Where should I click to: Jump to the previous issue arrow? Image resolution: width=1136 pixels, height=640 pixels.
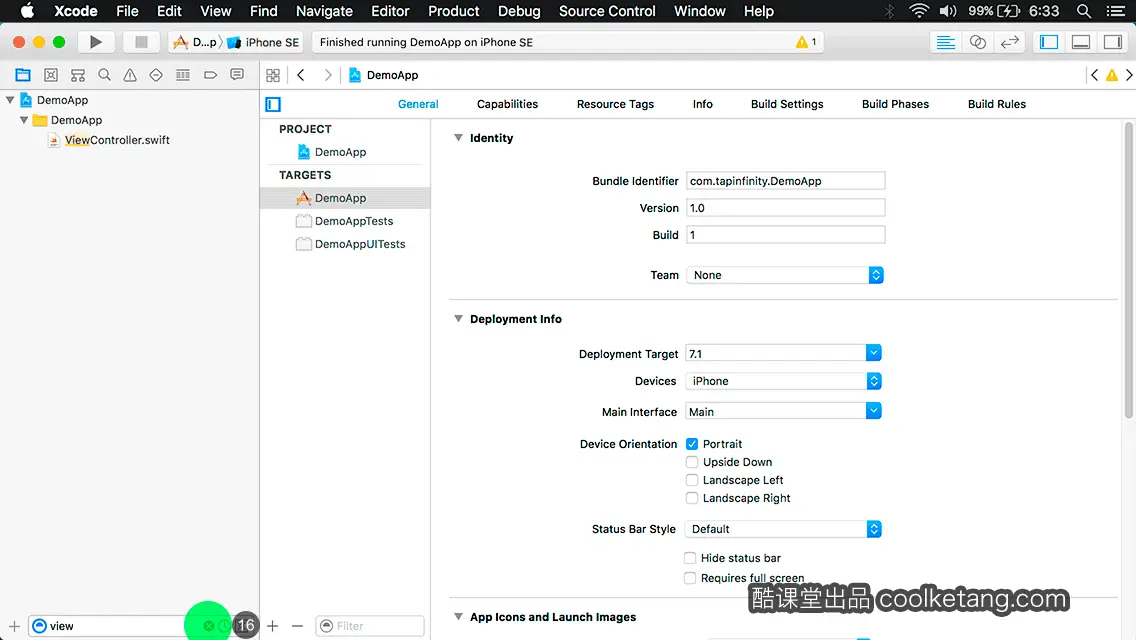pyautogui.click(x=1094, y=75)
